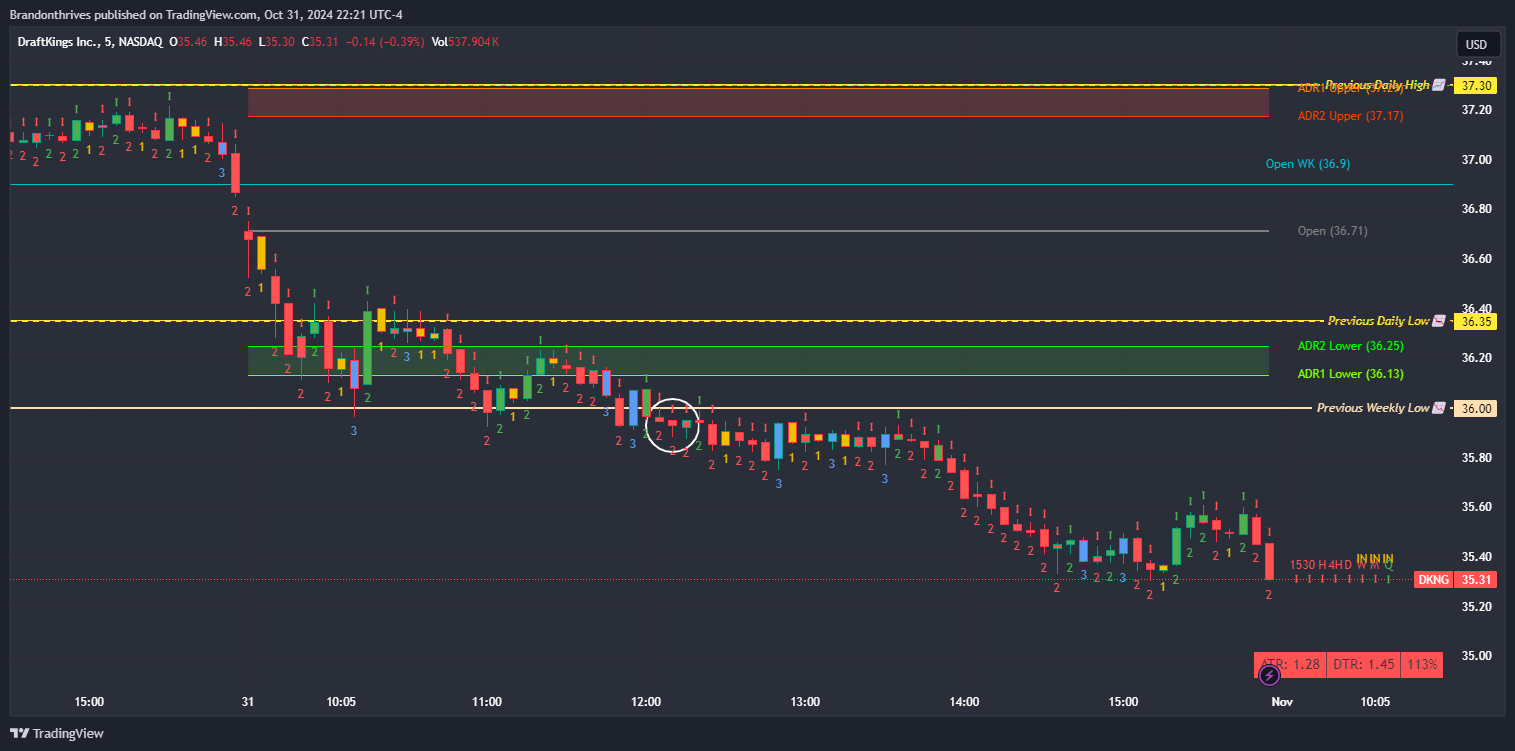Click the 35.80 price scale value

coord(1476,458)
